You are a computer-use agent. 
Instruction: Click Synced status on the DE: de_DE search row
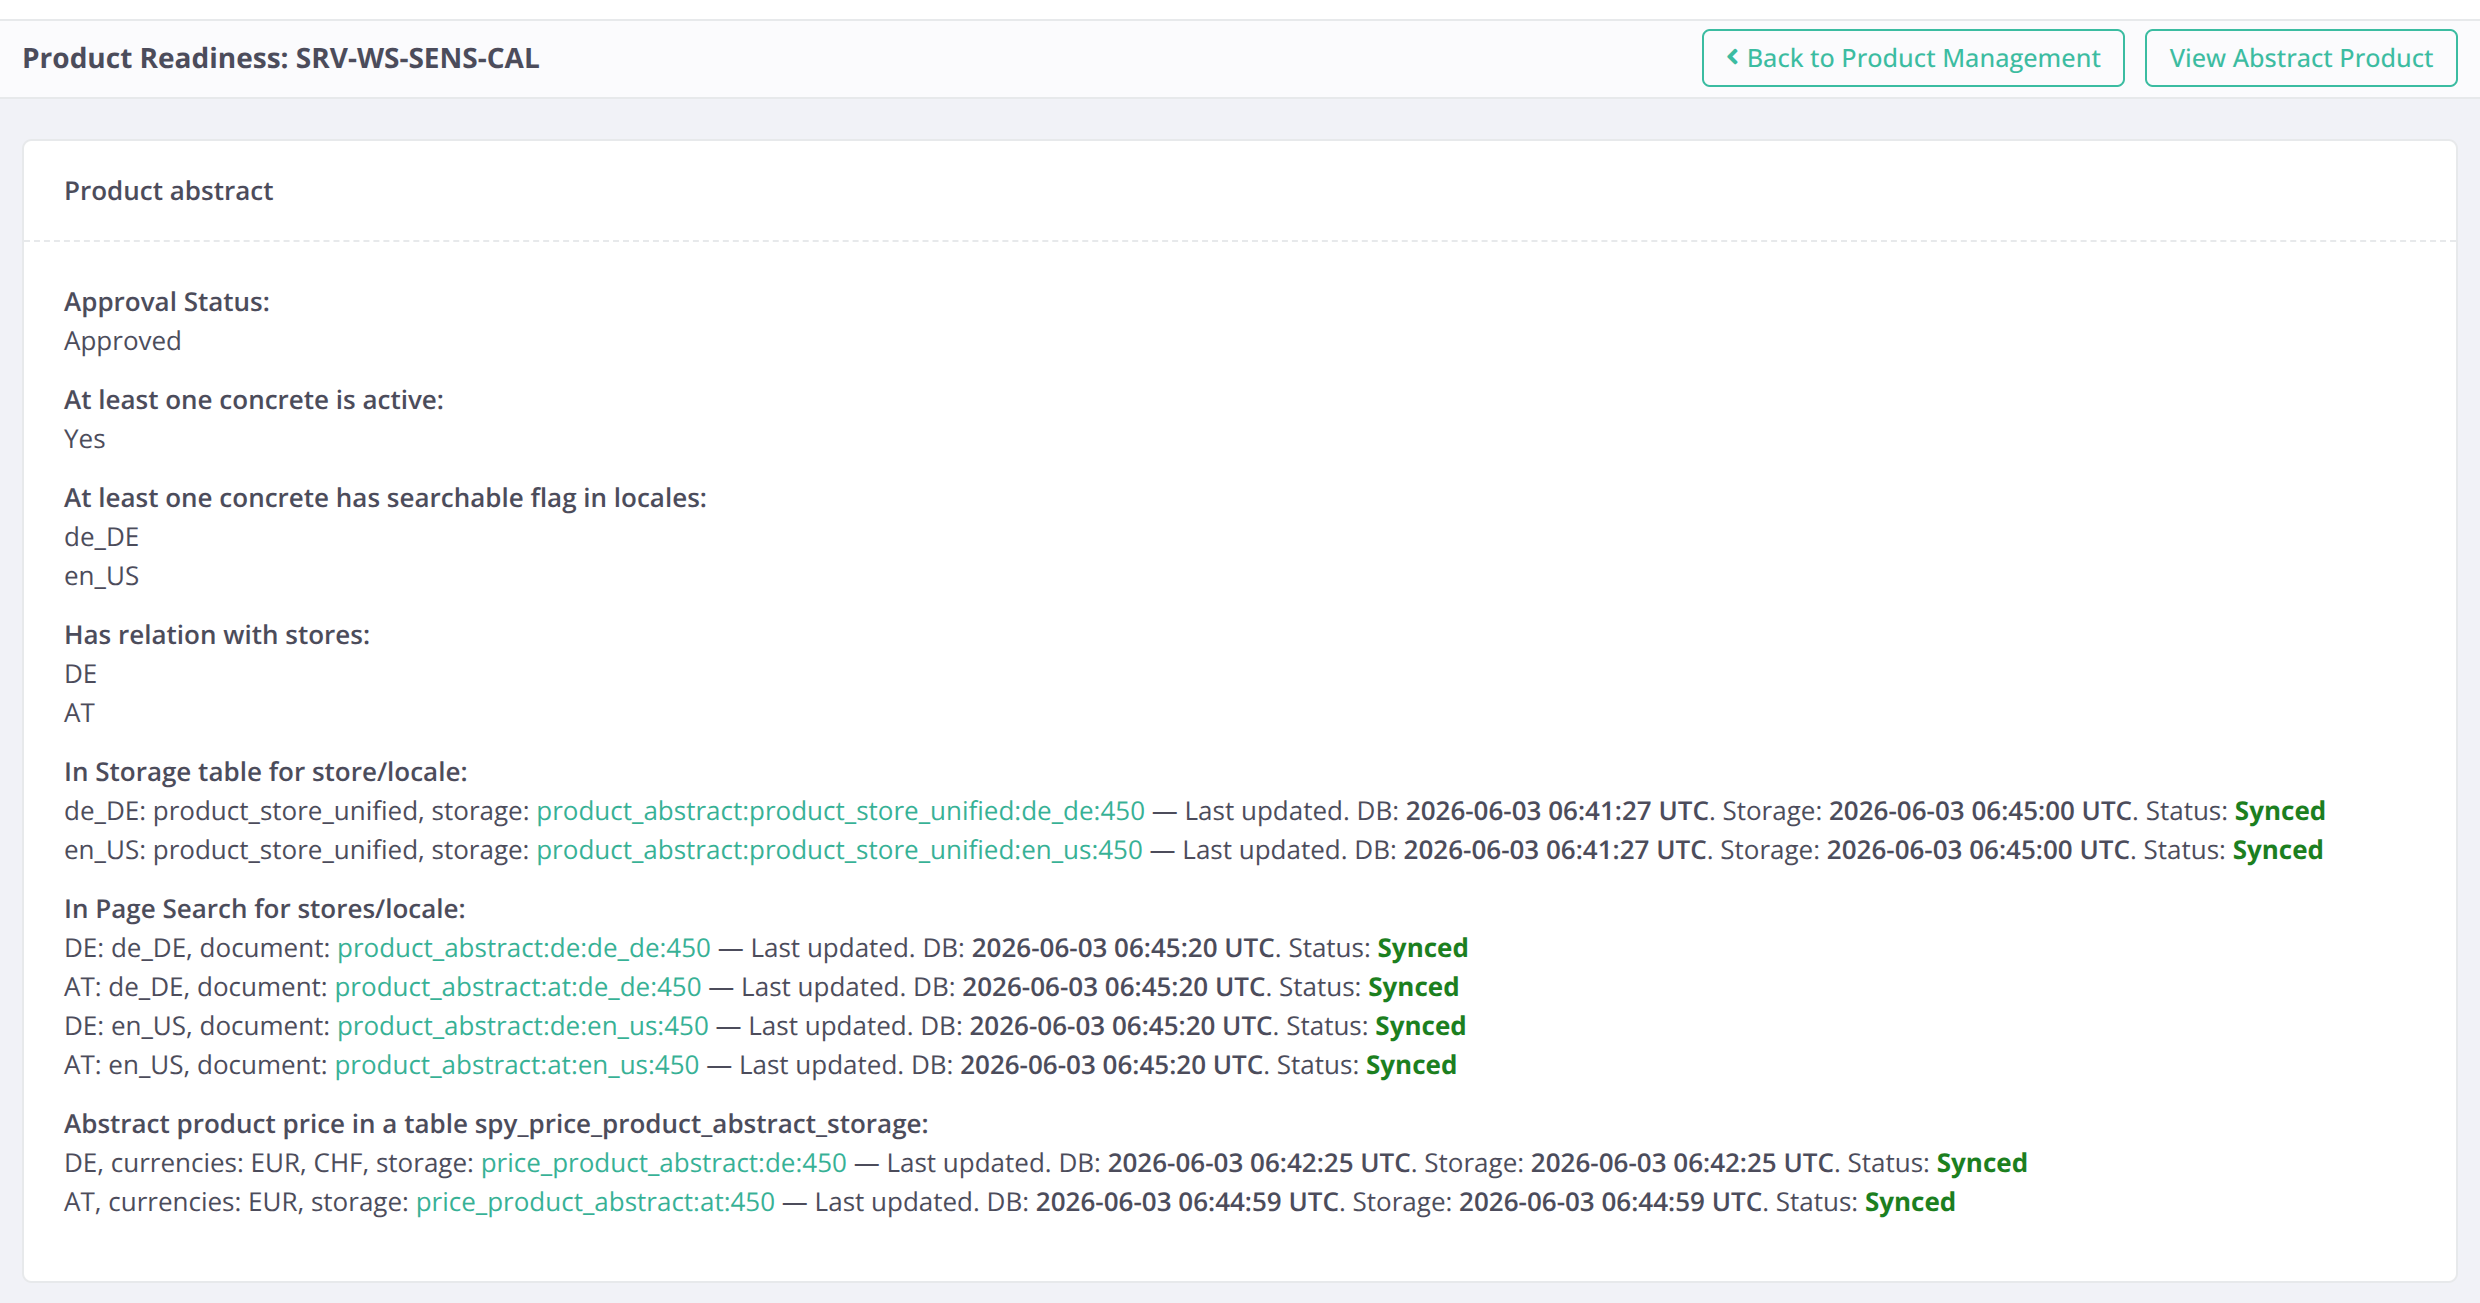point(1423,947)
